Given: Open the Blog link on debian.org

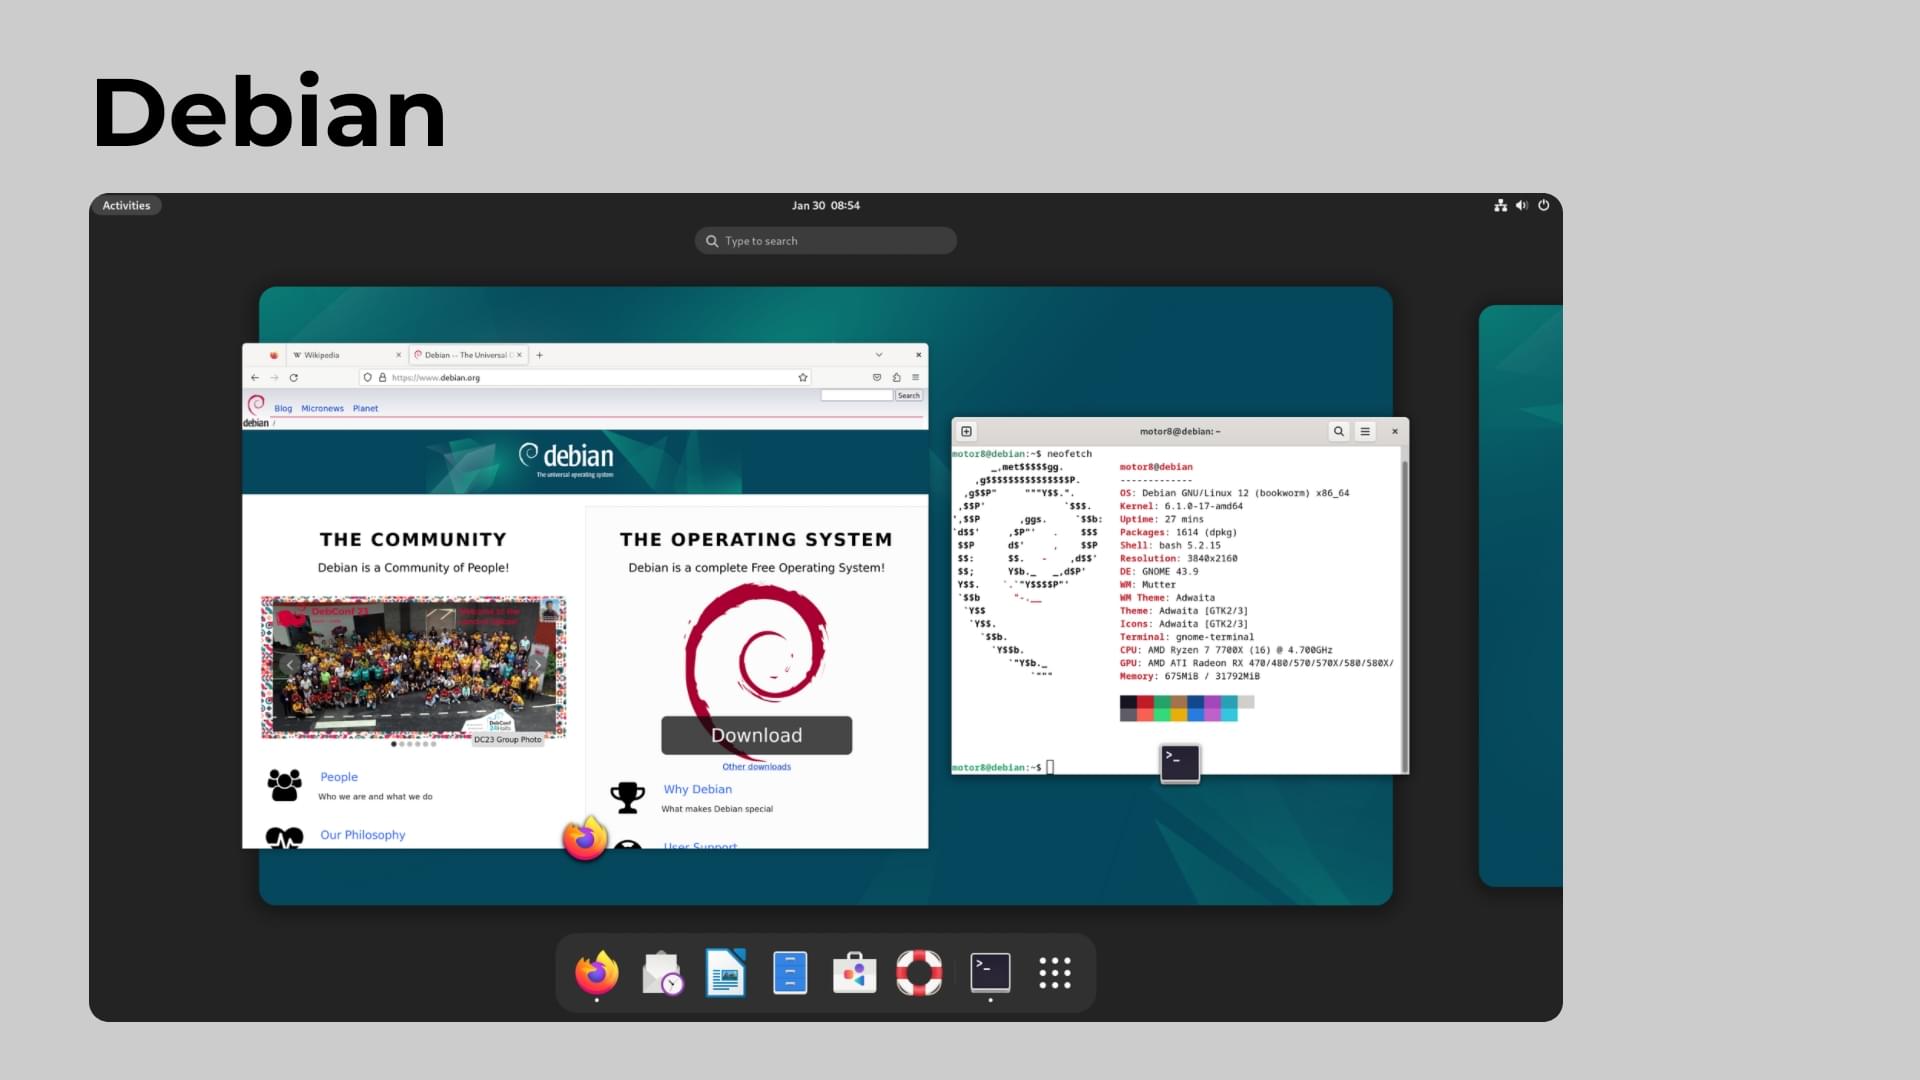Looking at the screenshot, I should [x=283, y=409].
